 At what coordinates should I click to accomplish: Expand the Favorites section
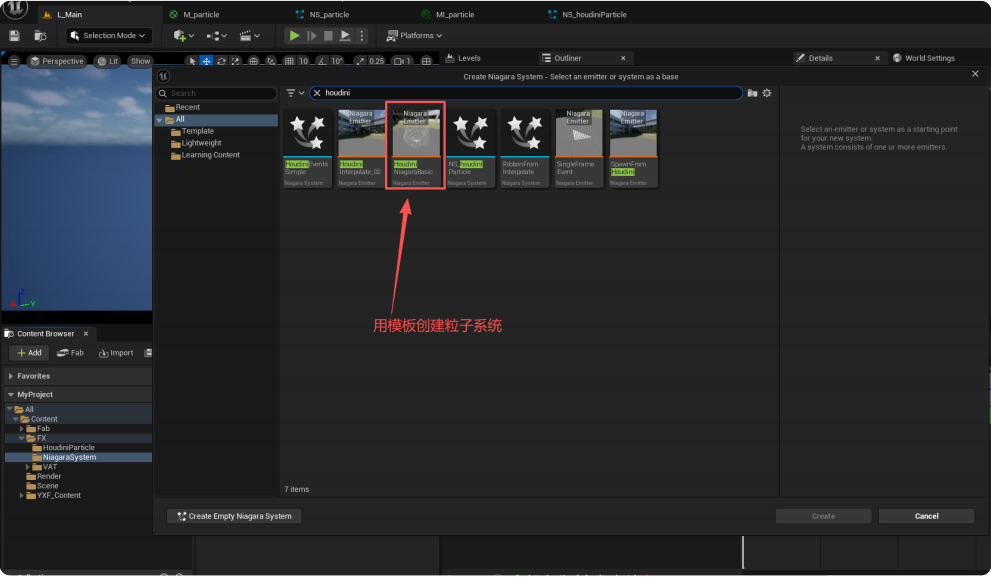[x=10, y=376]
